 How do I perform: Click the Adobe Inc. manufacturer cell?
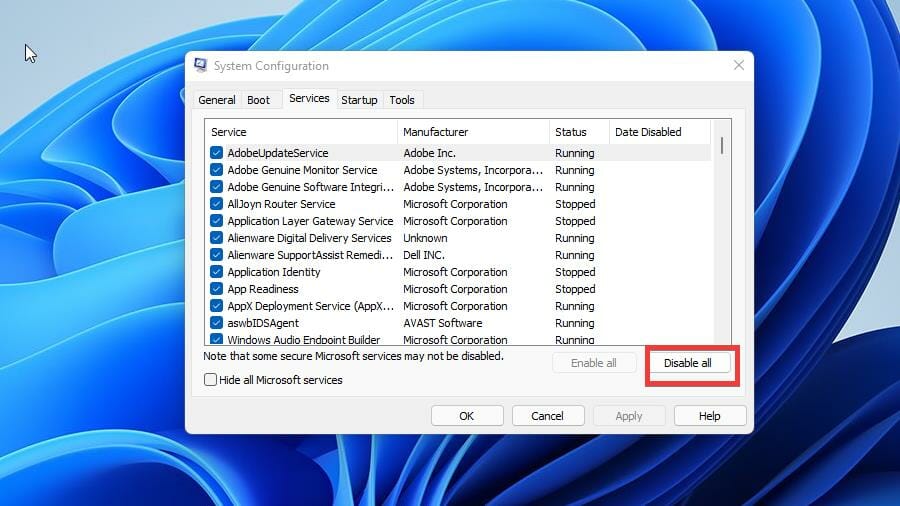tap(429, 153)
